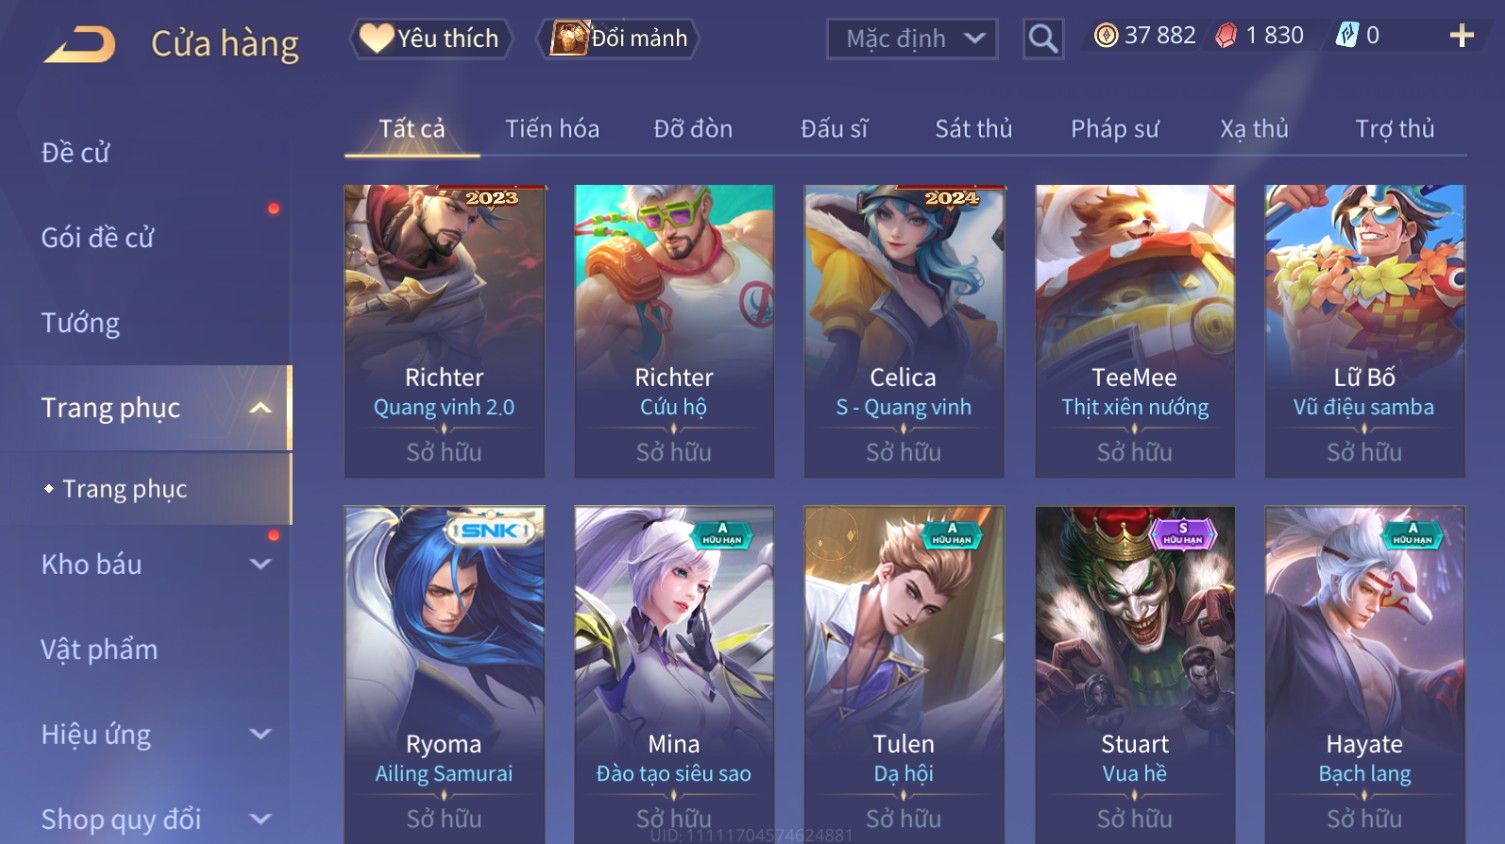Open Đổi mảnh fragment exchange button
This screenshot has width=1505, height=844.
coord(619,38)
